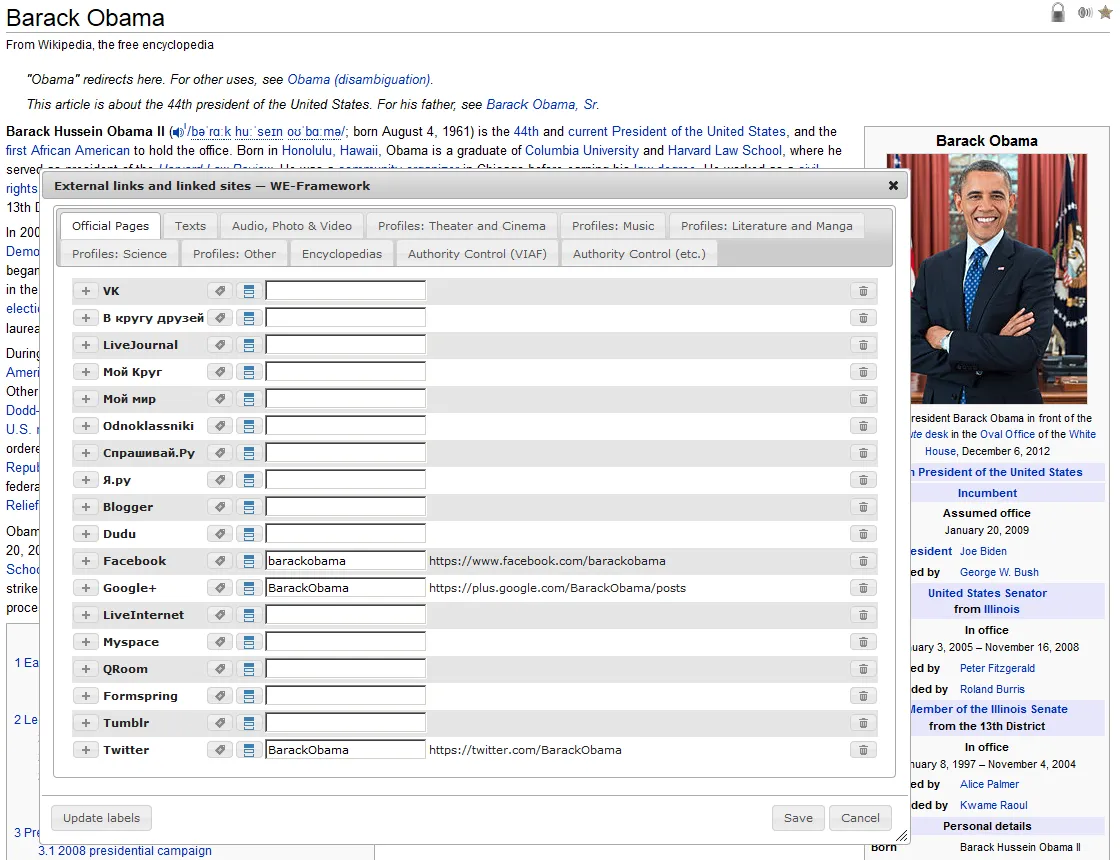The width and height of the screenshot is (1120, 860).
Task: Add another VK entry with the plus button
Action: 86,291
